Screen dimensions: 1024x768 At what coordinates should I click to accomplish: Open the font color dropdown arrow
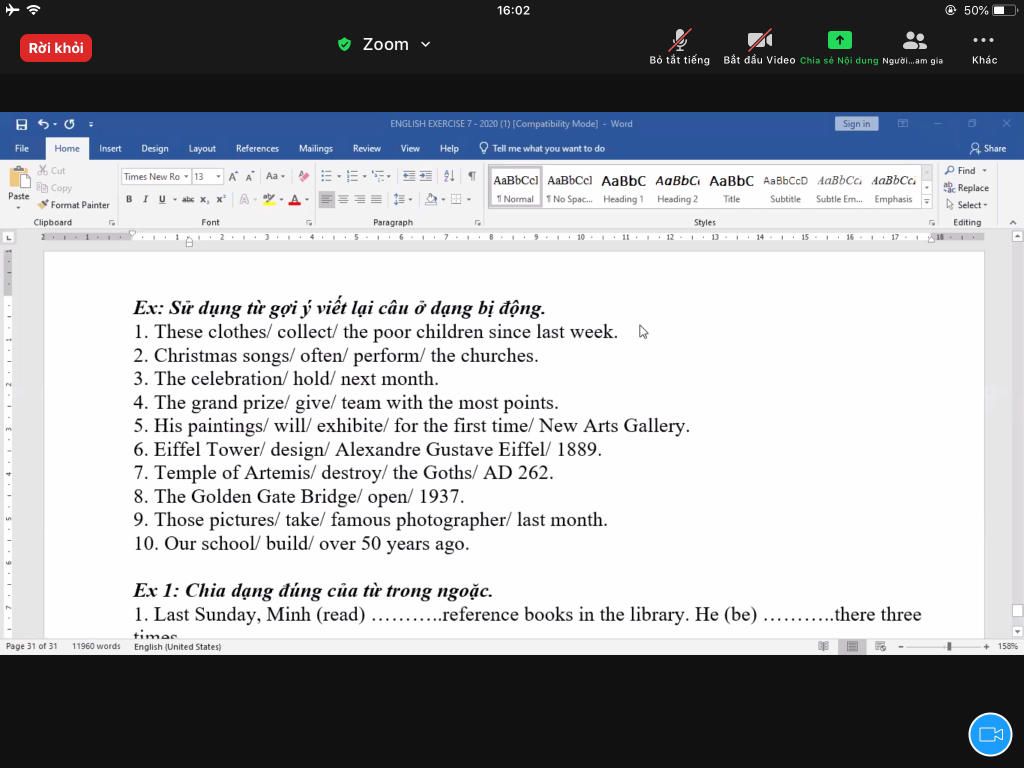[x=307, y=199]
